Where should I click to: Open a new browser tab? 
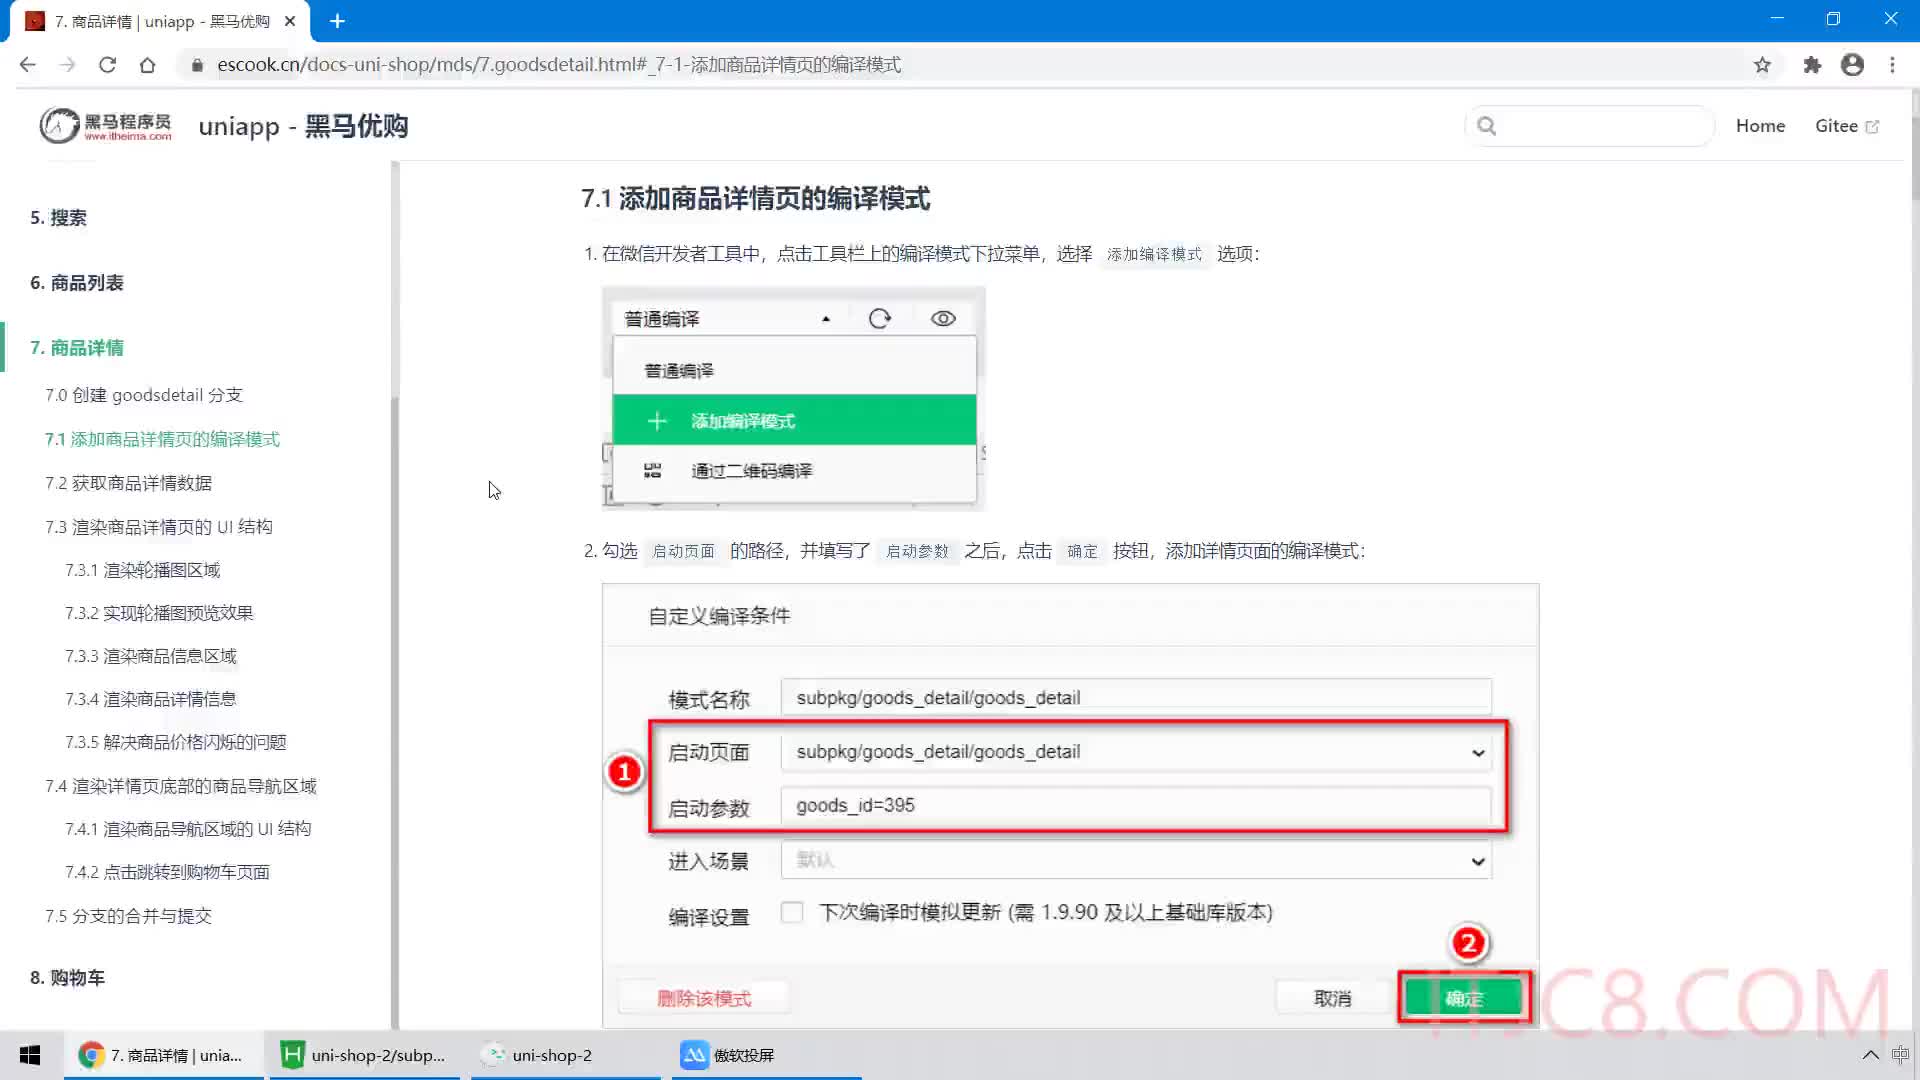(337, 21)
